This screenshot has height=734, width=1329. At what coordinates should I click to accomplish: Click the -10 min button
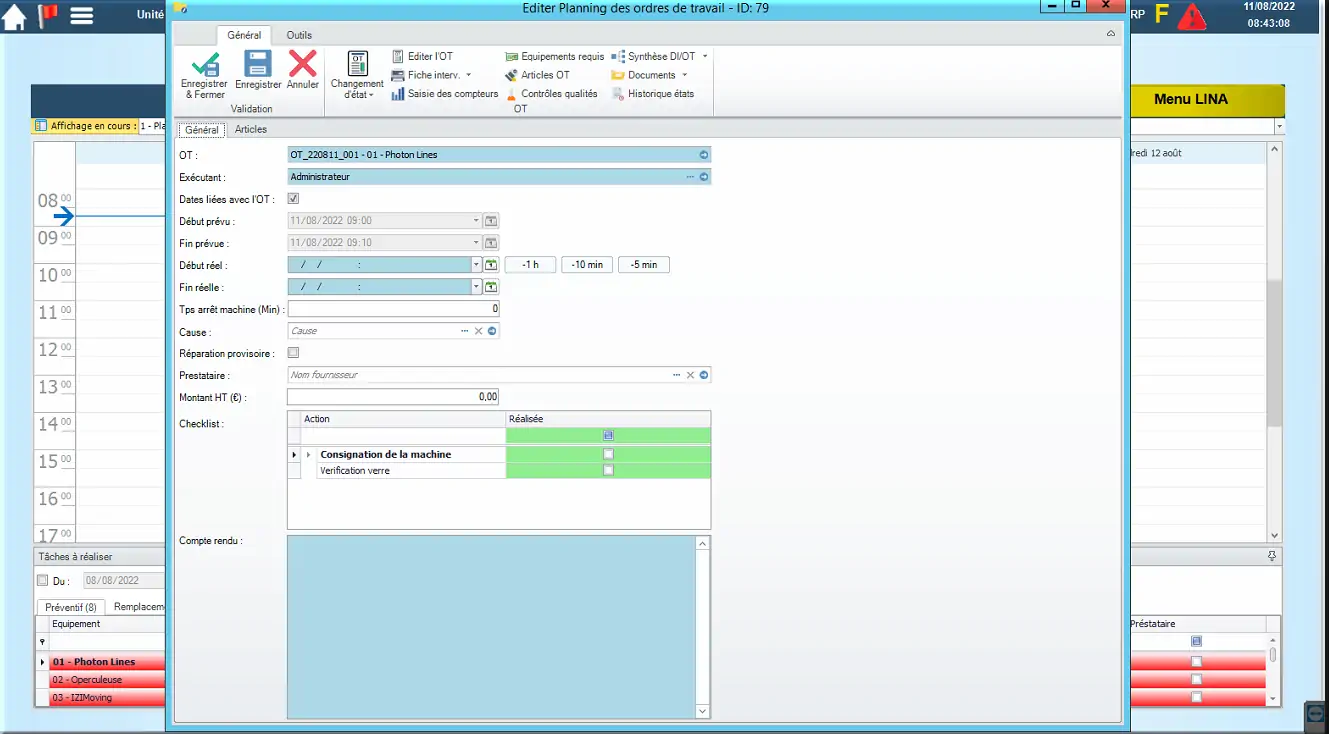click(x=587, y=265)
